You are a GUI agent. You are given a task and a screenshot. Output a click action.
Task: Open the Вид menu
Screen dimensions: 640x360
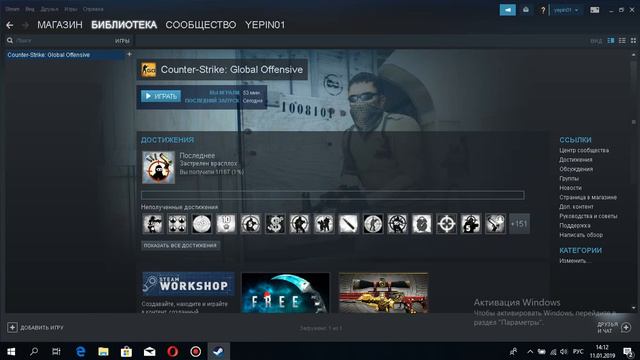(30, 9)
